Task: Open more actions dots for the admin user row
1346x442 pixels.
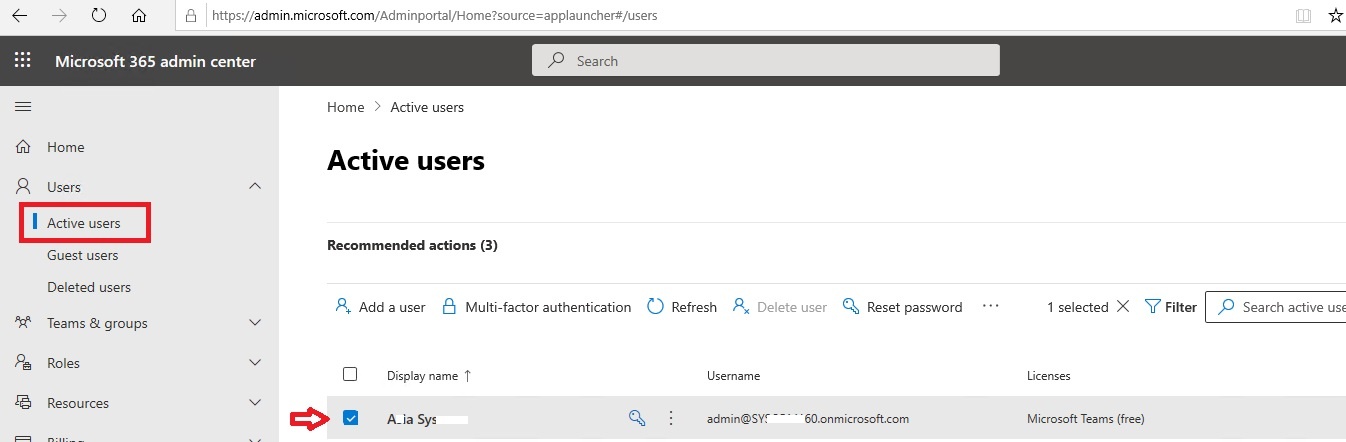Action: tap(671, 418)
